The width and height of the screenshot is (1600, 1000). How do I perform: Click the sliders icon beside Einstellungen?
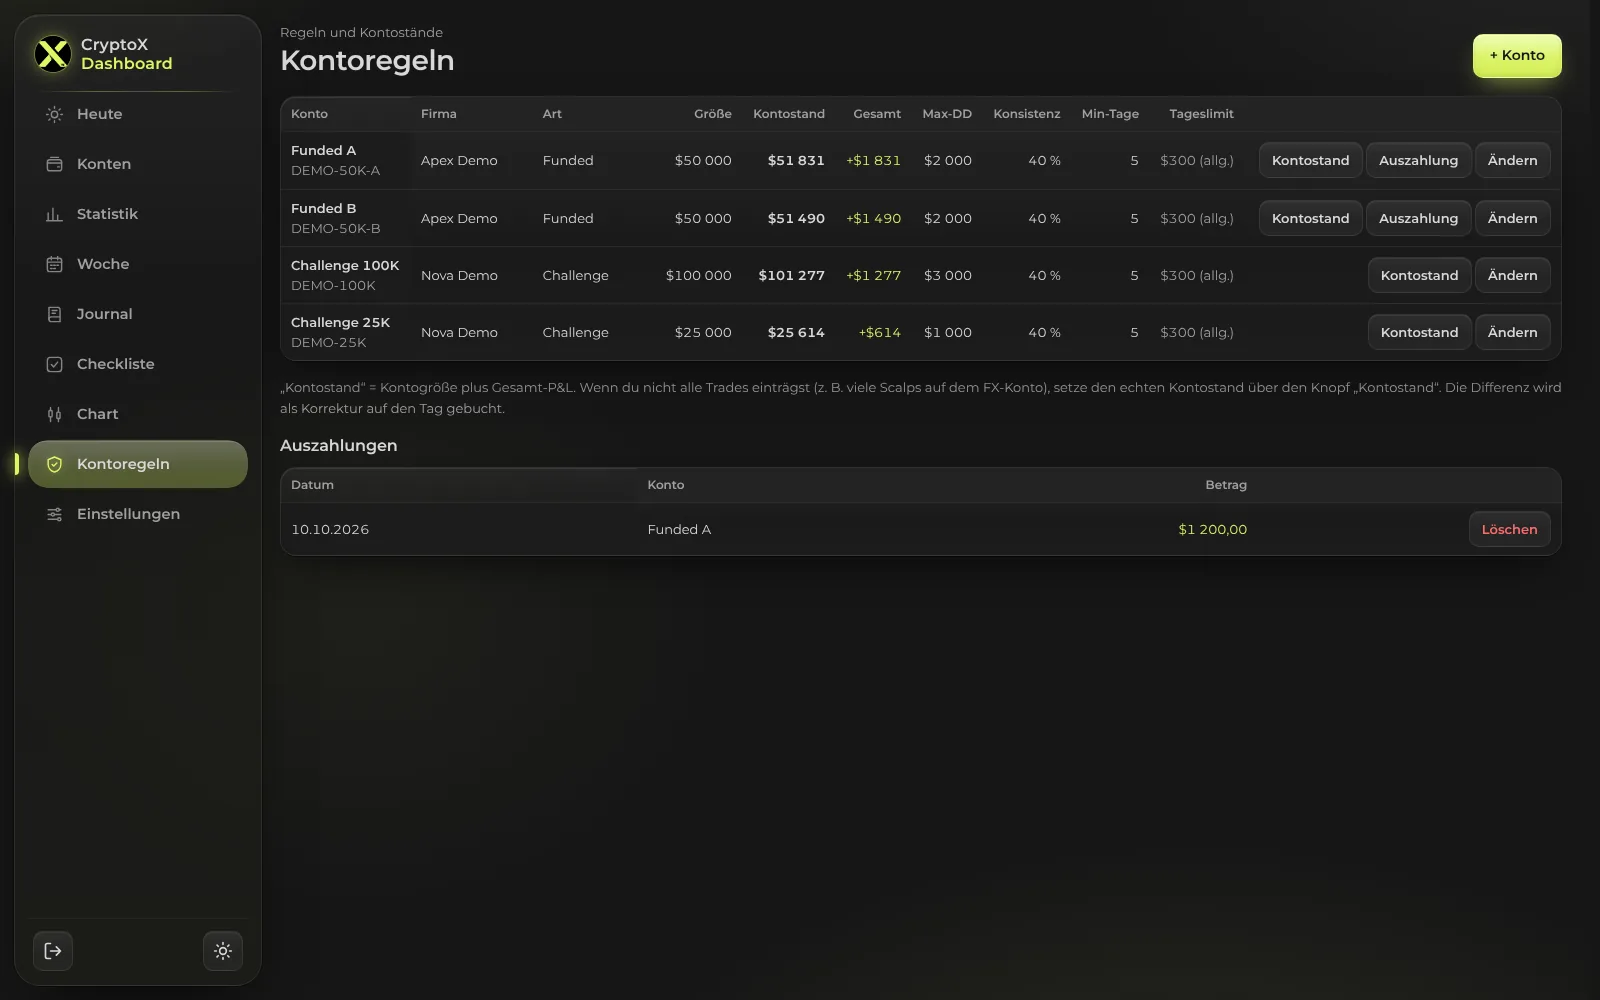[x=55, y=514]
